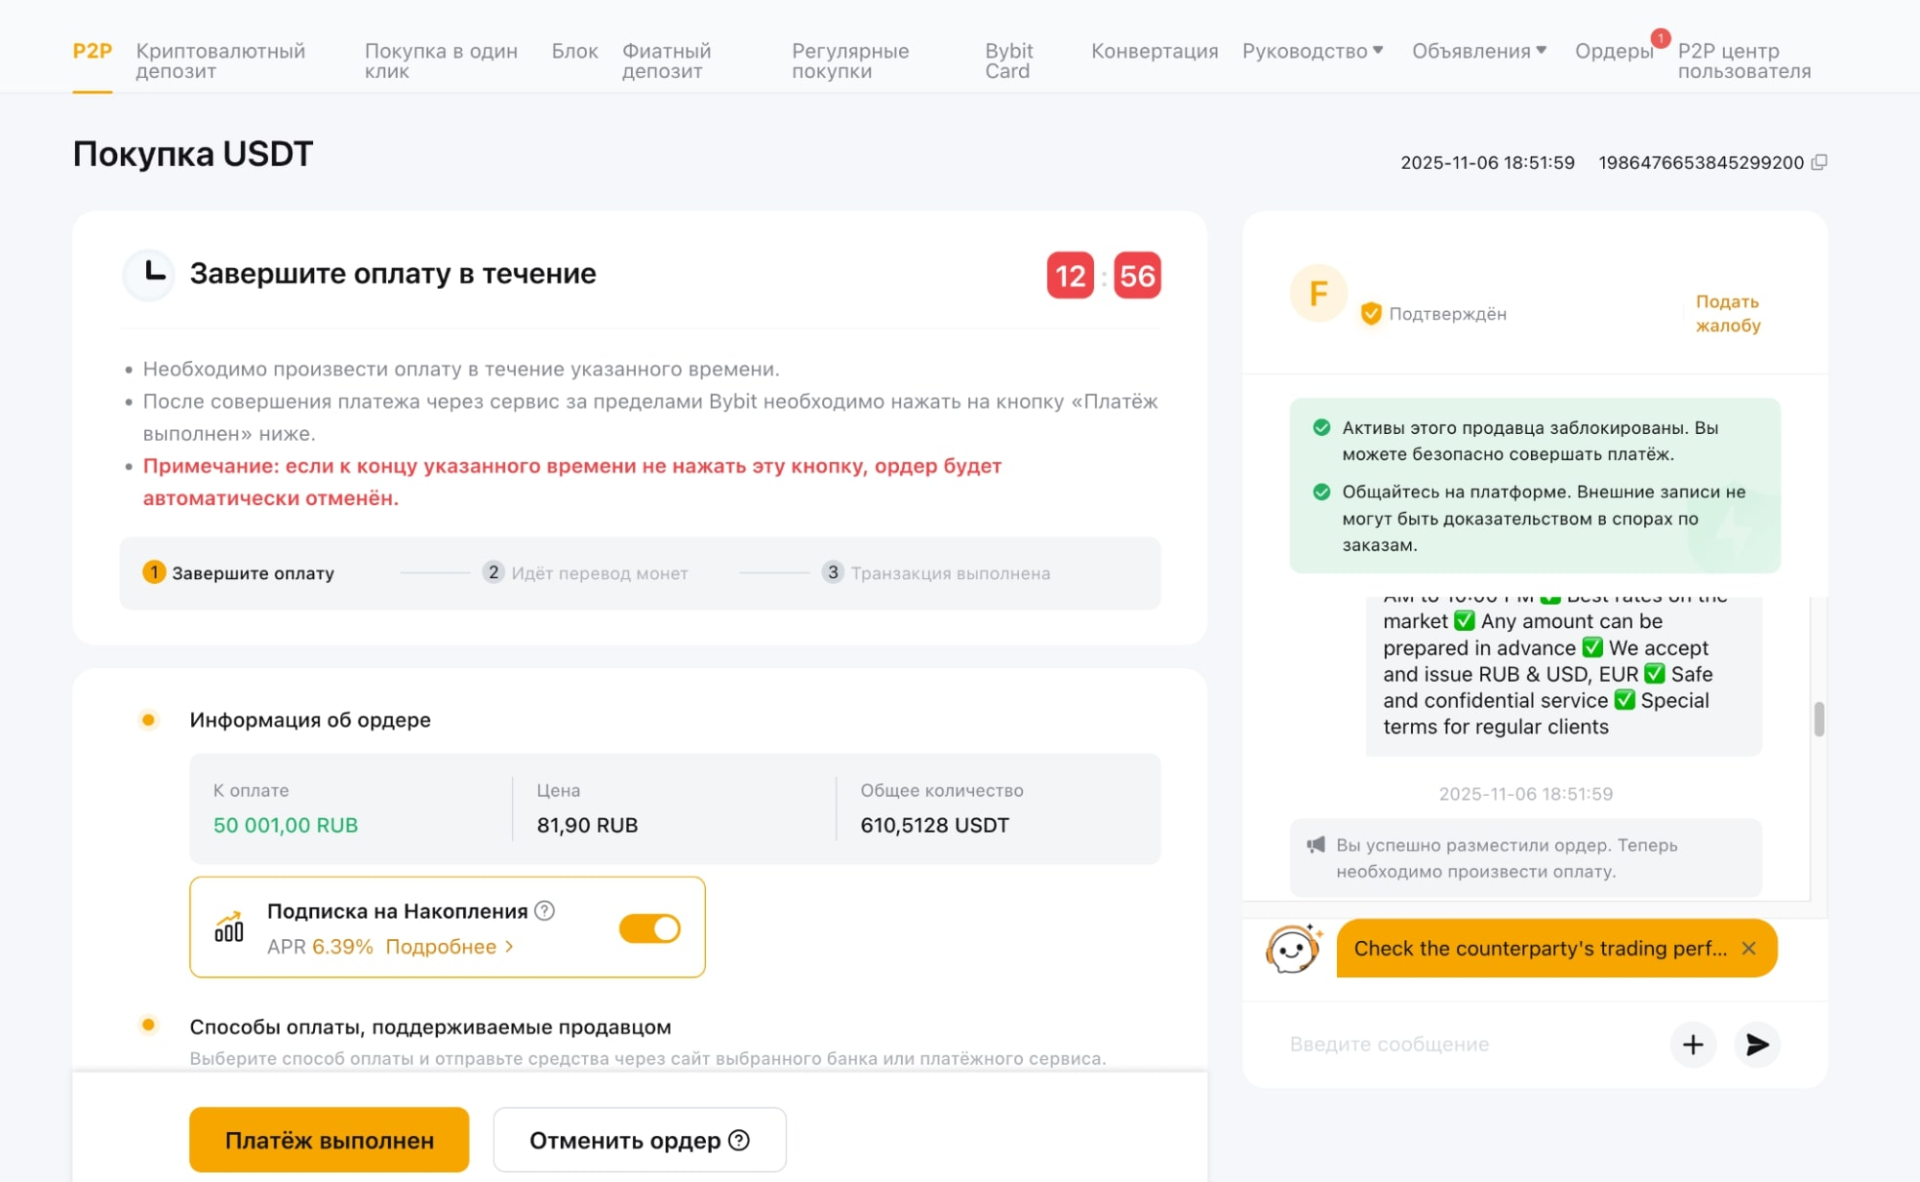
Task: Copy the order number with copy icon
Action: (x=1819, y=162)
